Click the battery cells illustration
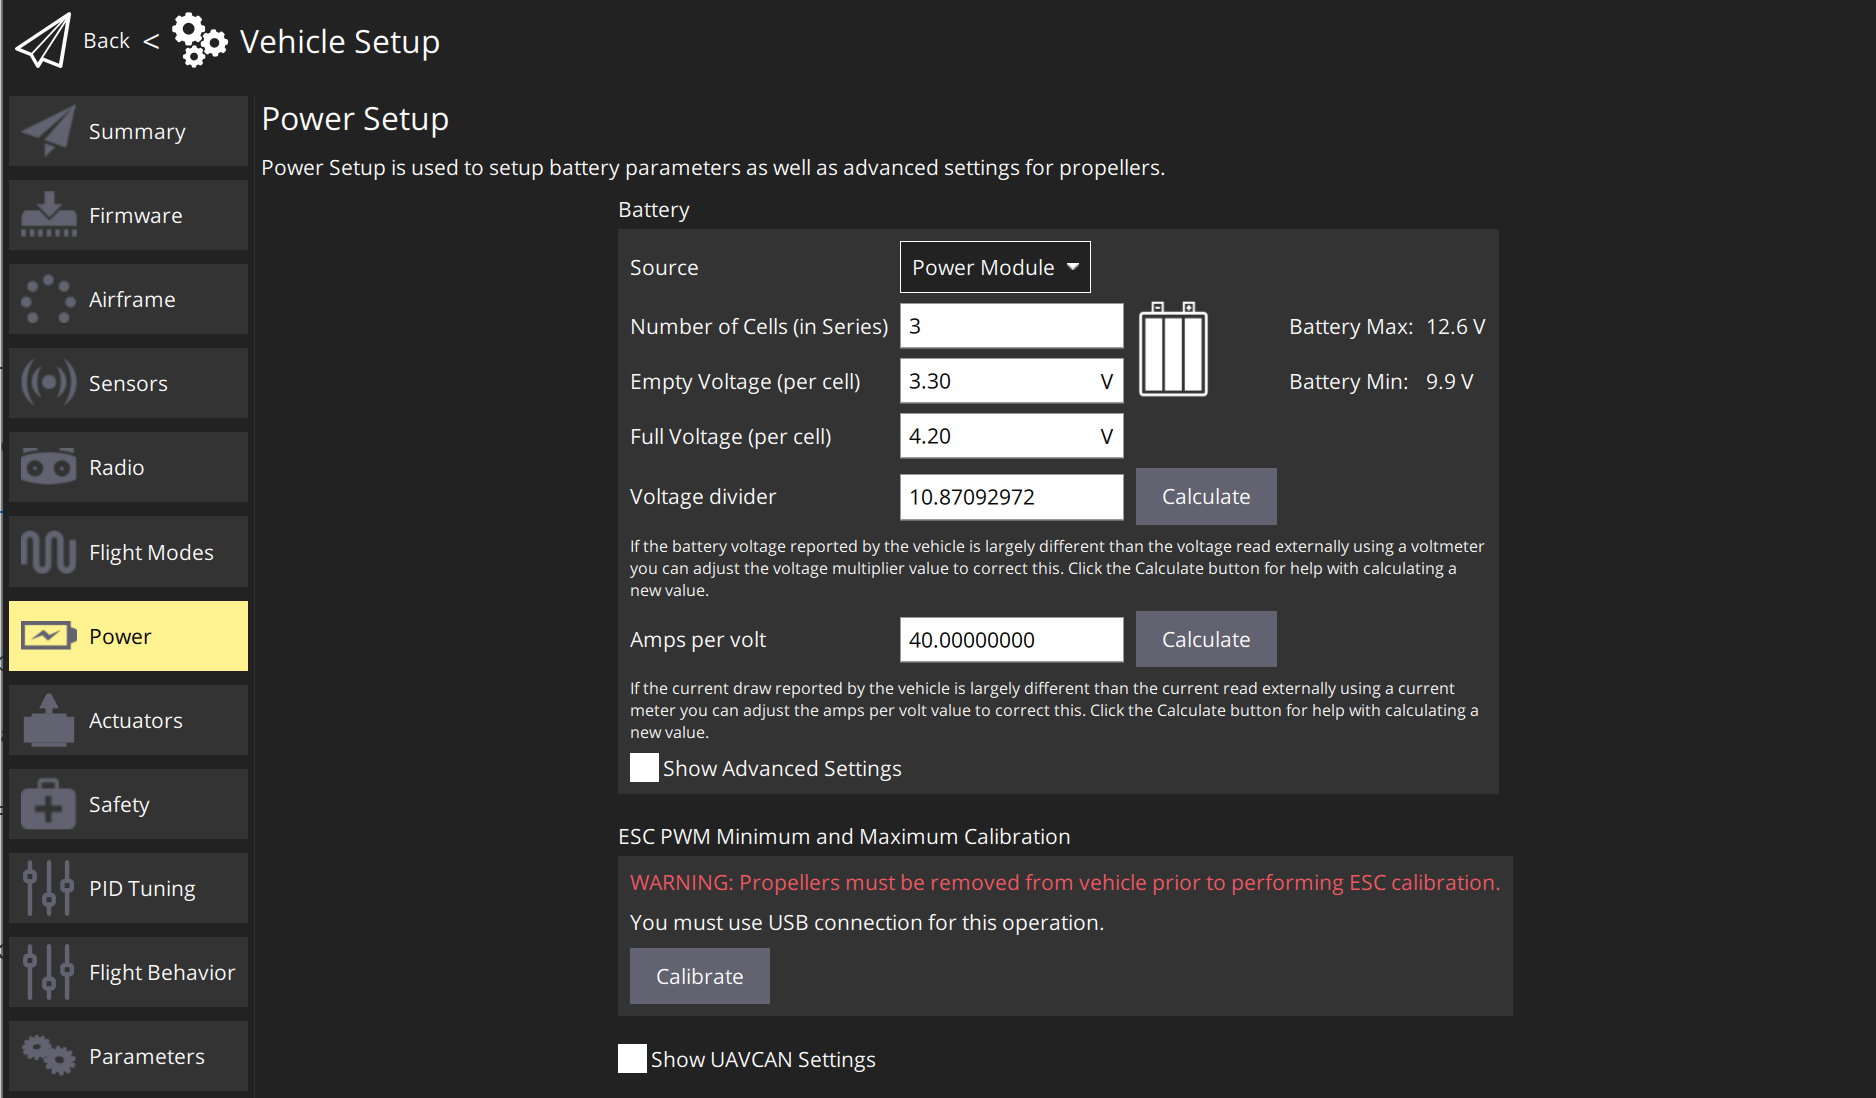1876x1098 pixels. pos(1173,350)
